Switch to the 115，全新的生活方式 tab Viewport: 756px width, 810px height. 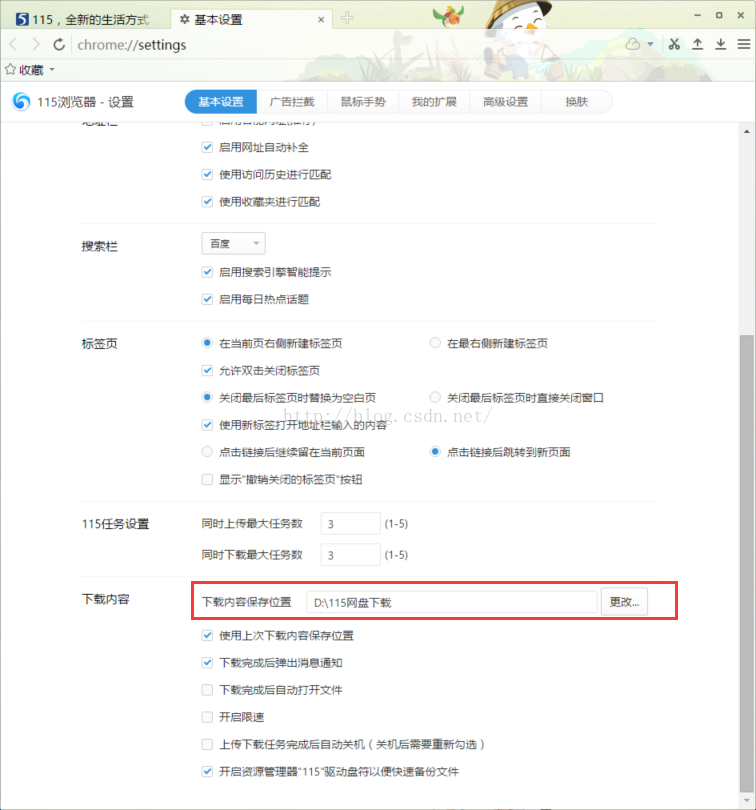tap(83, 20)
